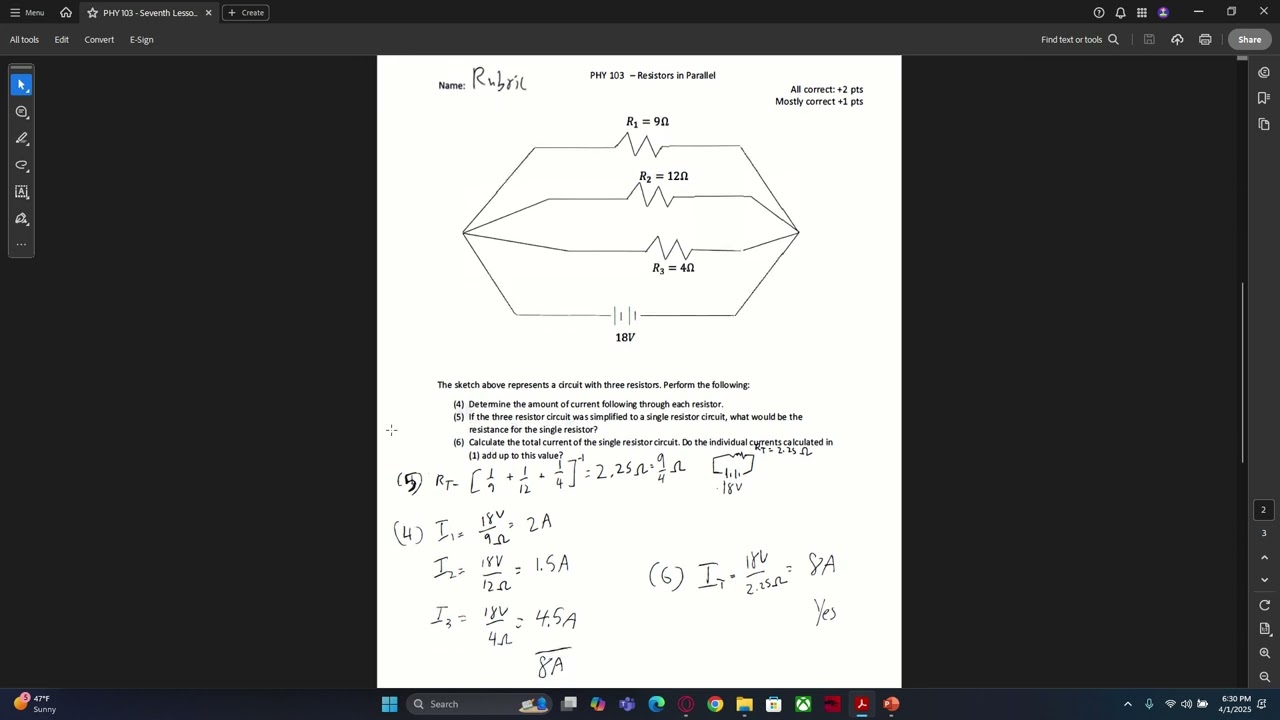Select the arrow selection tool in the left toolbar
This screenshot has height=720, width=1280.
pyautogui.click(x=21, y=85)
